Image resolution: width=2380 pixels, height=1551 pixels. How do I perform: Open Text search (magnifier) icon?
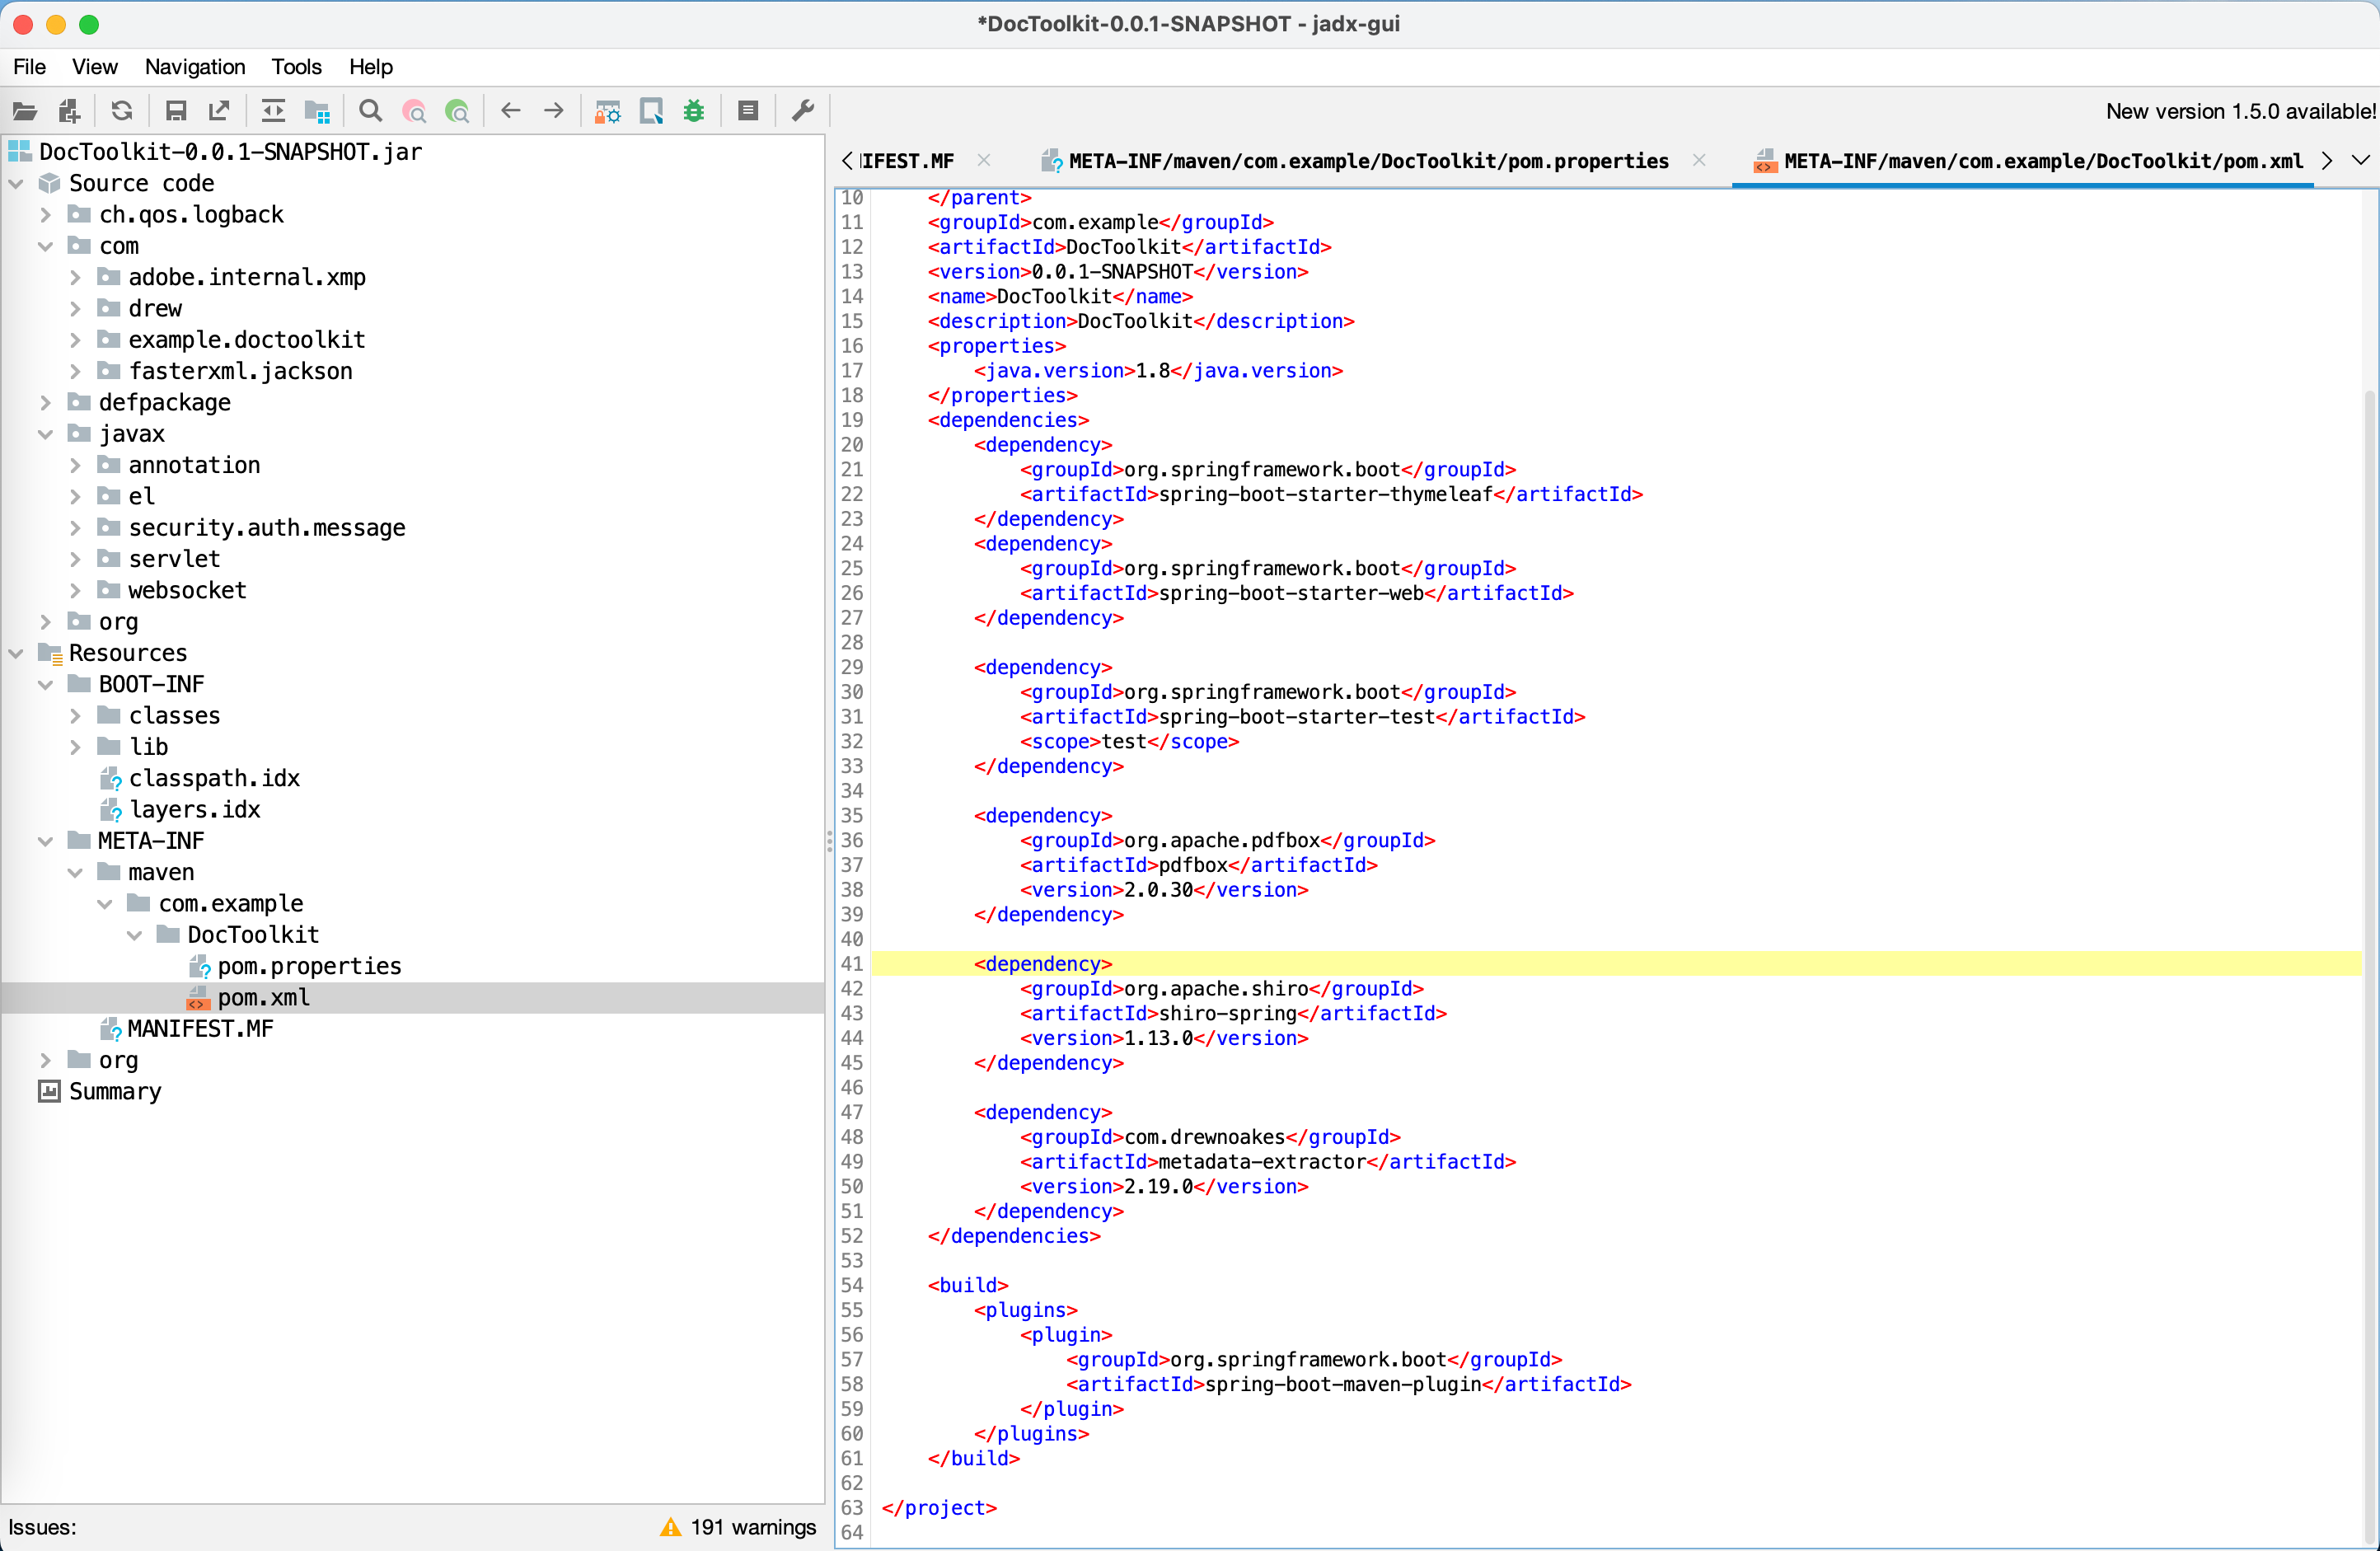pyautogui.click(x=371, y=111)
